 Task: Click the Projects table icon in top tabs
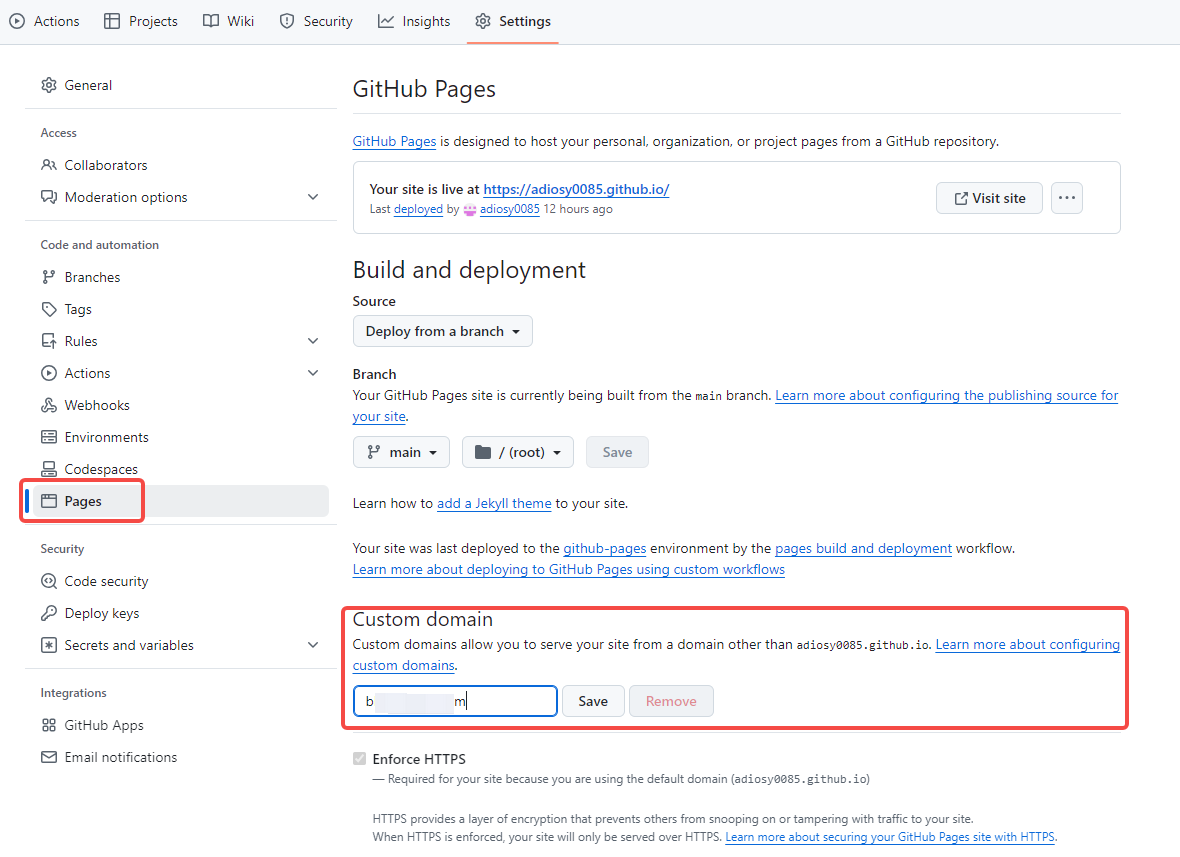tap(112, 21)
